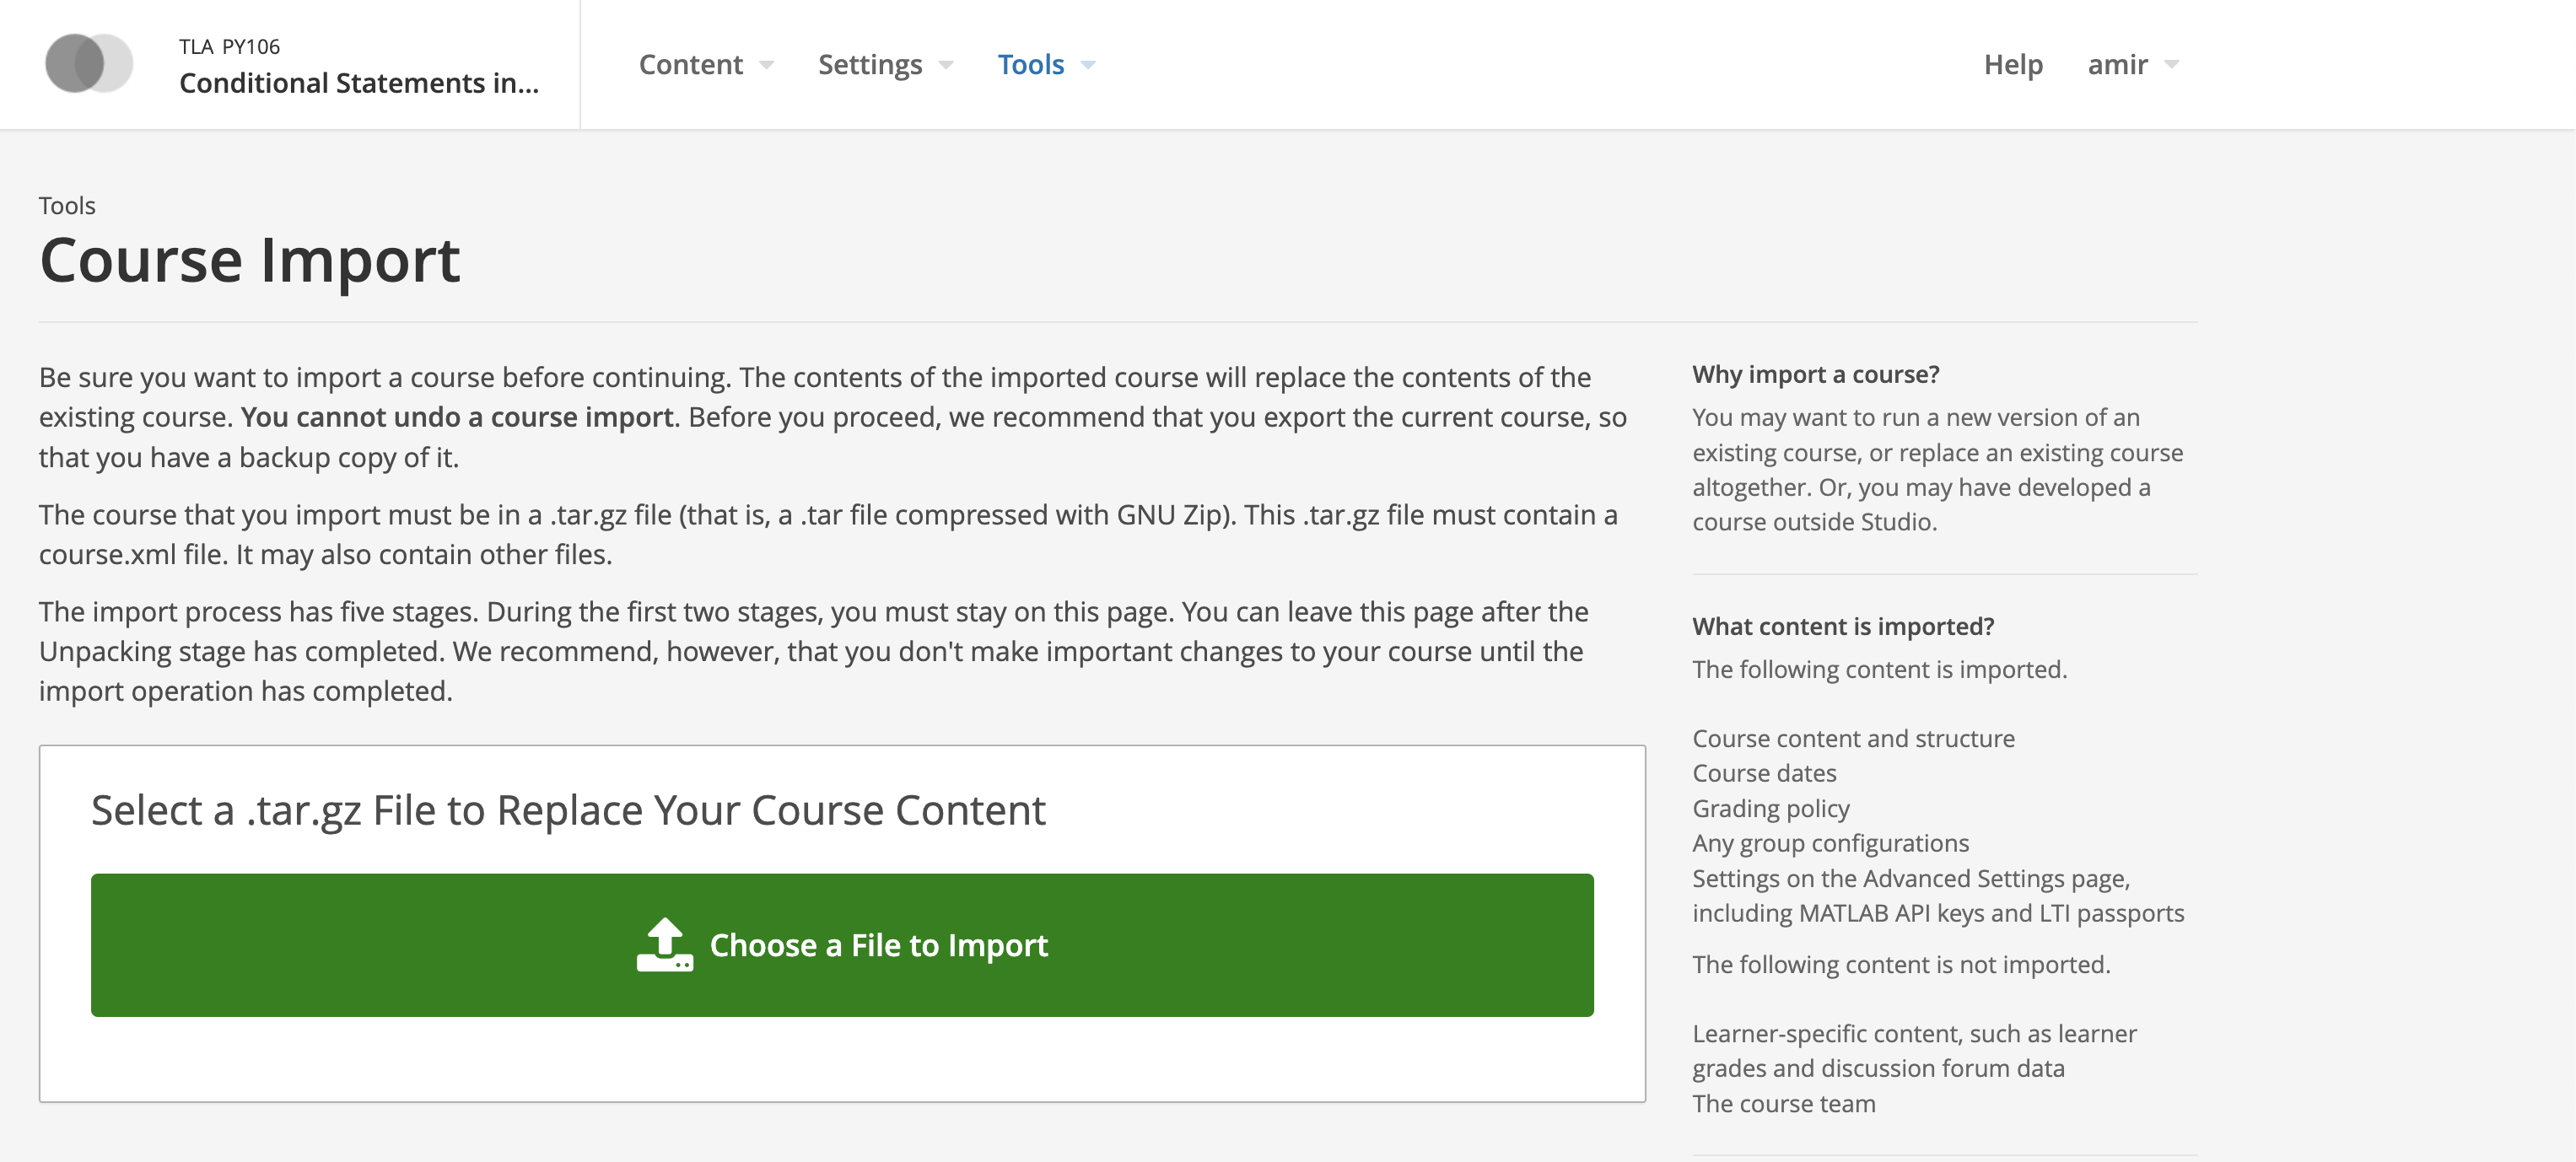
Task: Click the course title Conditional Statements in...
Action: [x=359, y=84]
